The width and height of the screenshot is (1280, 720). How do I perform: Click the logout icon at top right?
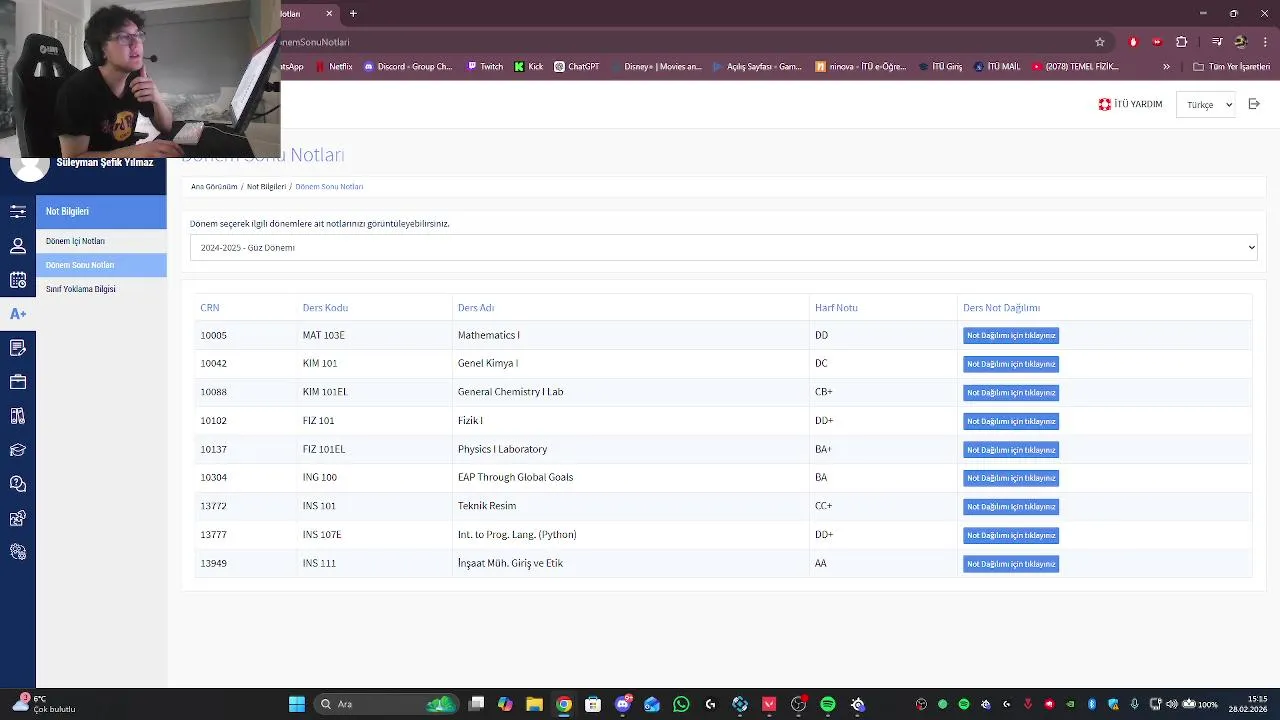pos(1254,104)
